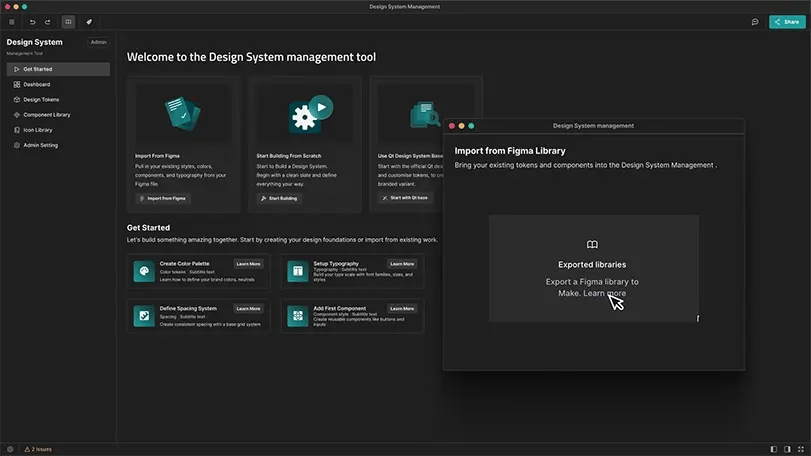
Task: Open comments via speech bubble icon
Action: point(755,22)
